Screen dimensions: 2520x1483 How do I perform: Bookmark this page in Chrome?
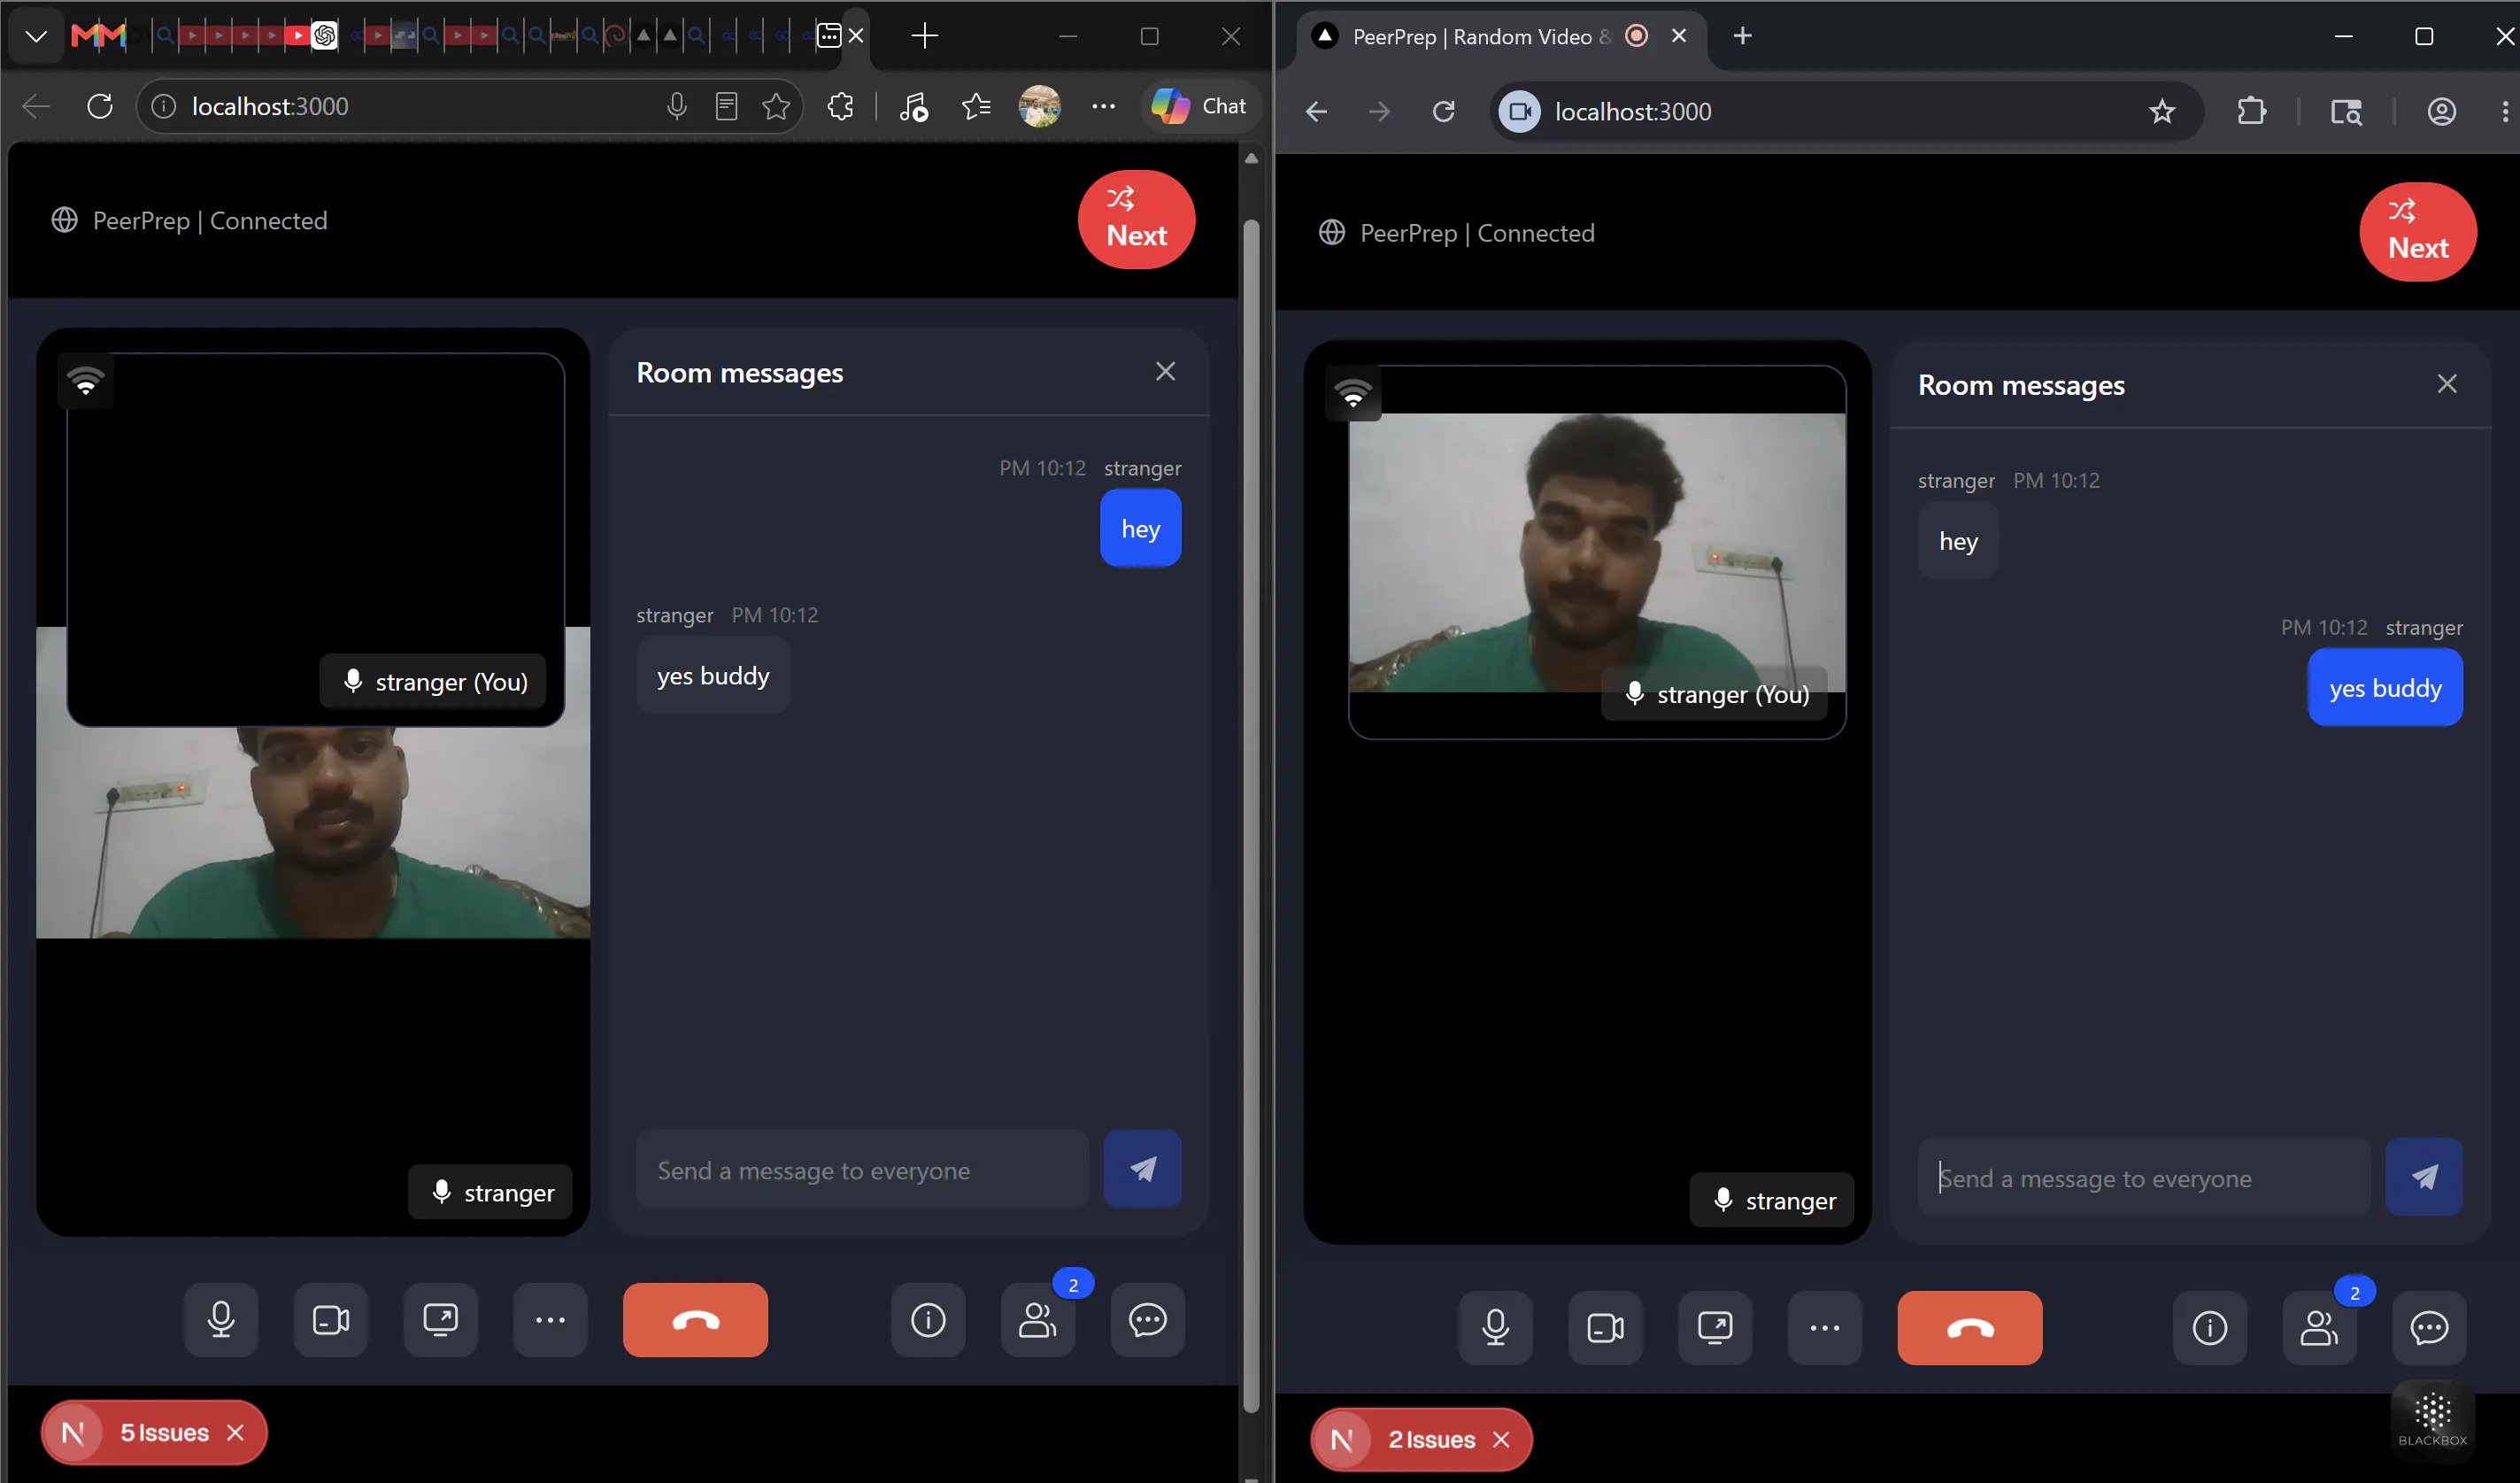2162,112
